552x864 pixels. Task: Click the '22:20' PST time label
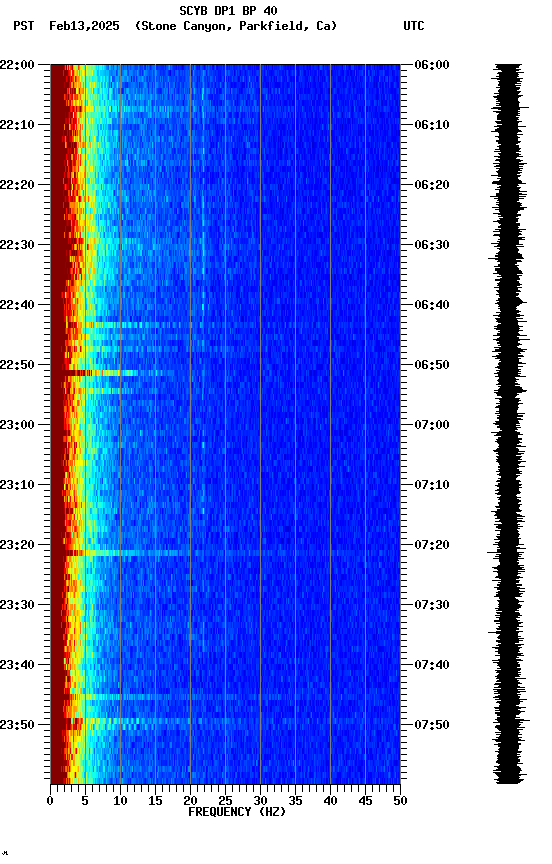tap(17, 185)
